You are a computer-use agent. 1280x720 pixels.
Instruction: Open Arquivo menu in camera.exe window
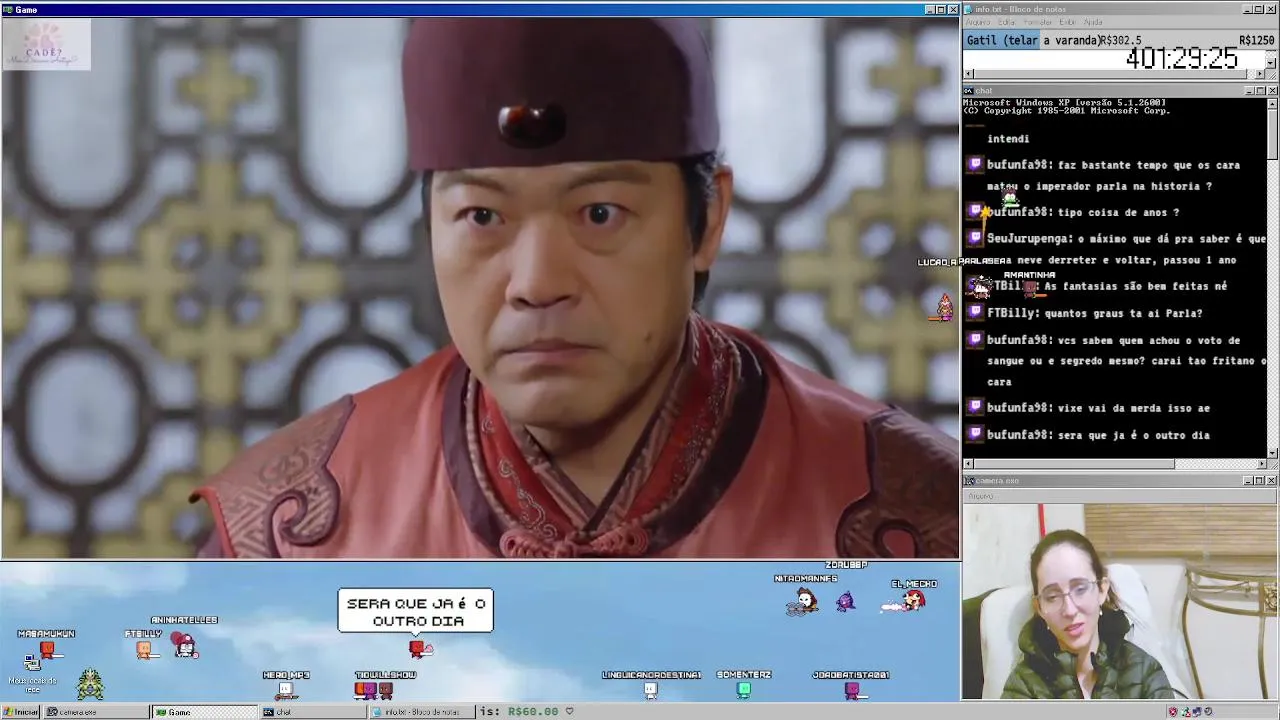(980, 496)
